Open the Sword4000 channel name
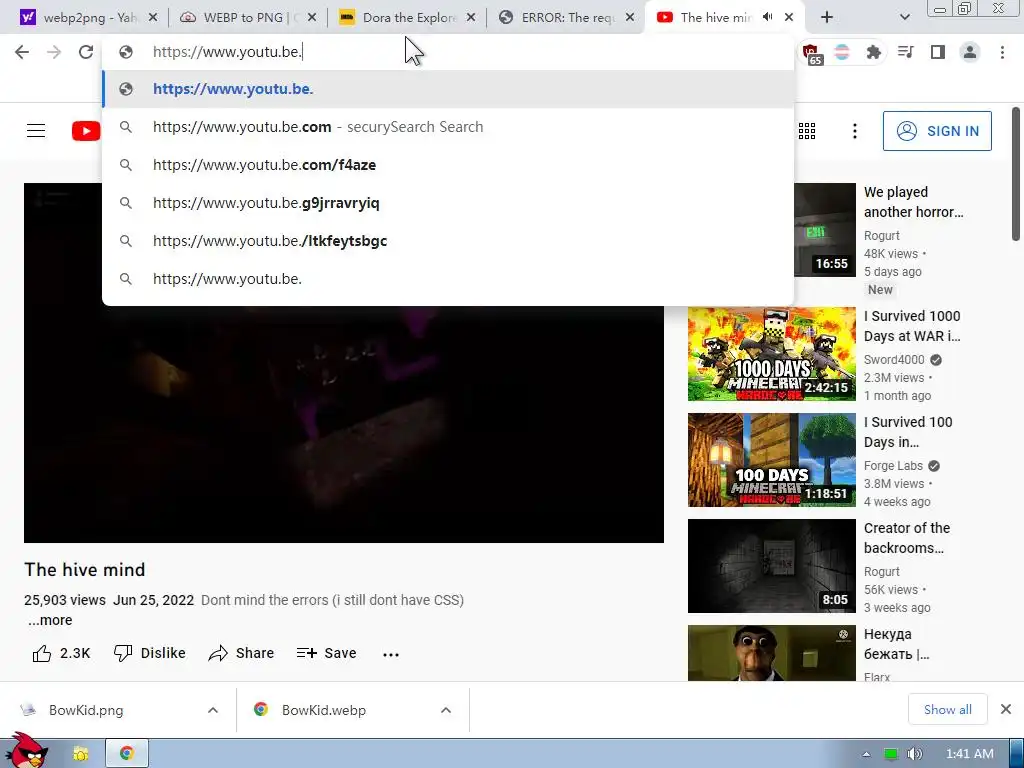1024x768 pixels. 894,359
